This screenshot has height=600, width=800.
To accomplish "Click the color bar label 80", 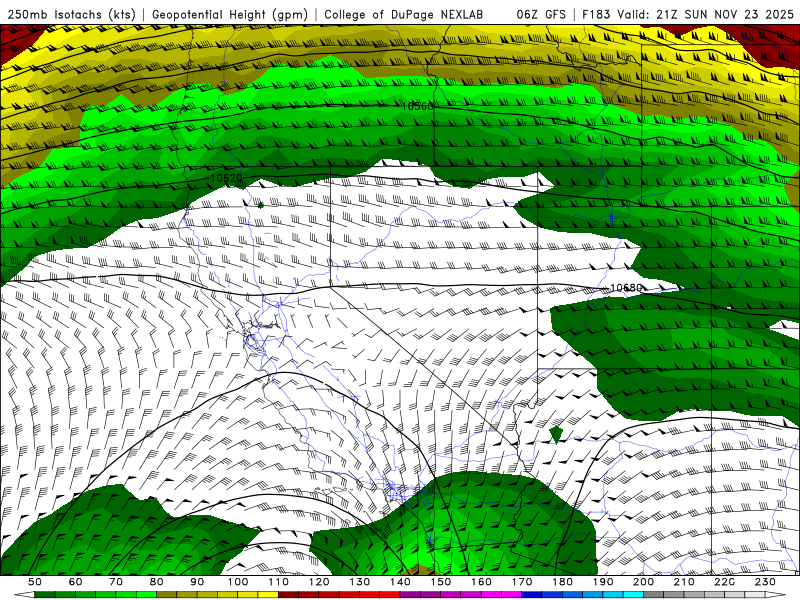I will coord(157,582).
